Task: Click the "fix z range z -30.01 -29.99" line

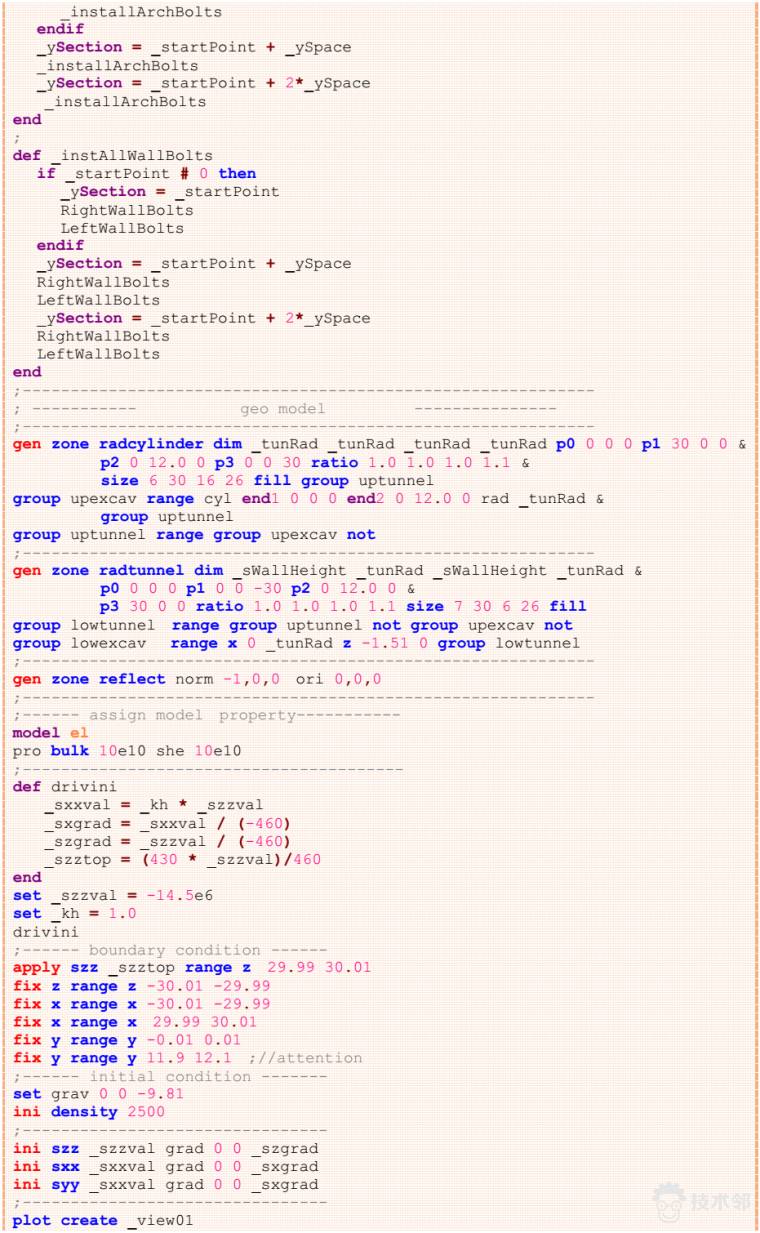Action: pyautogui.click(x=141, y=986)
